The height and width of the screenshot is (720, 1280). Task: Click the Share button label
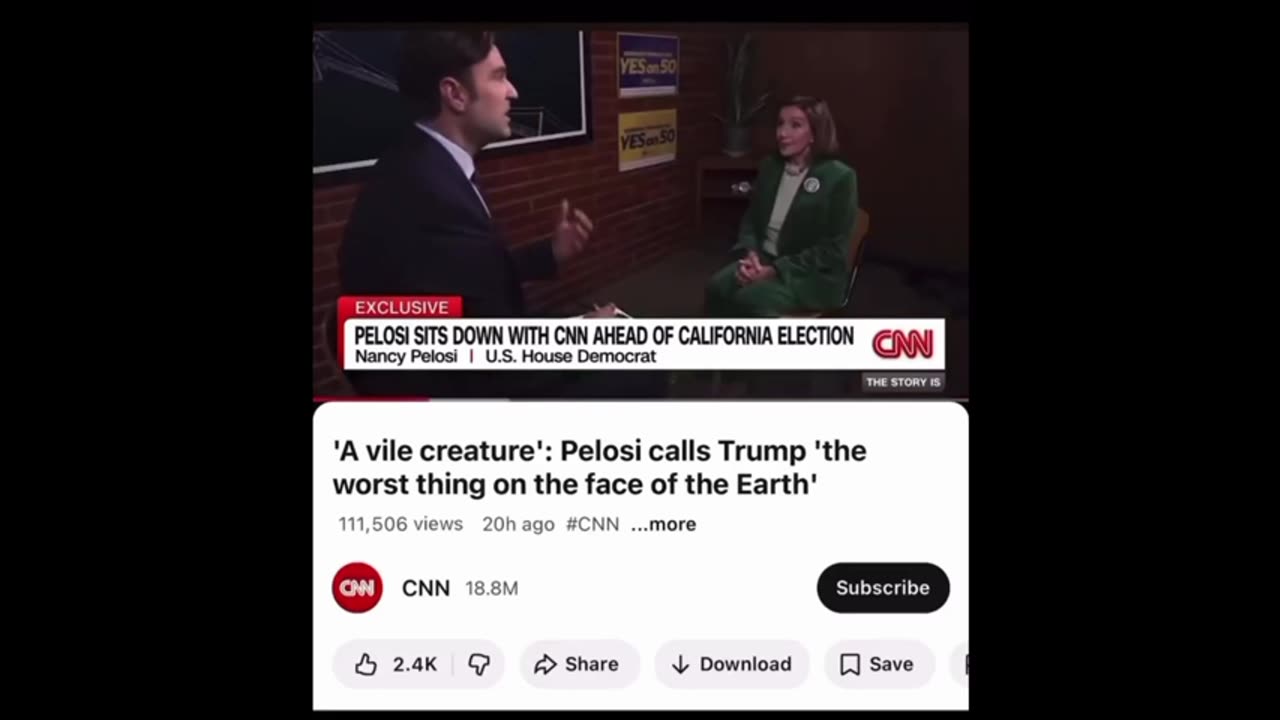tap(592, 664)
